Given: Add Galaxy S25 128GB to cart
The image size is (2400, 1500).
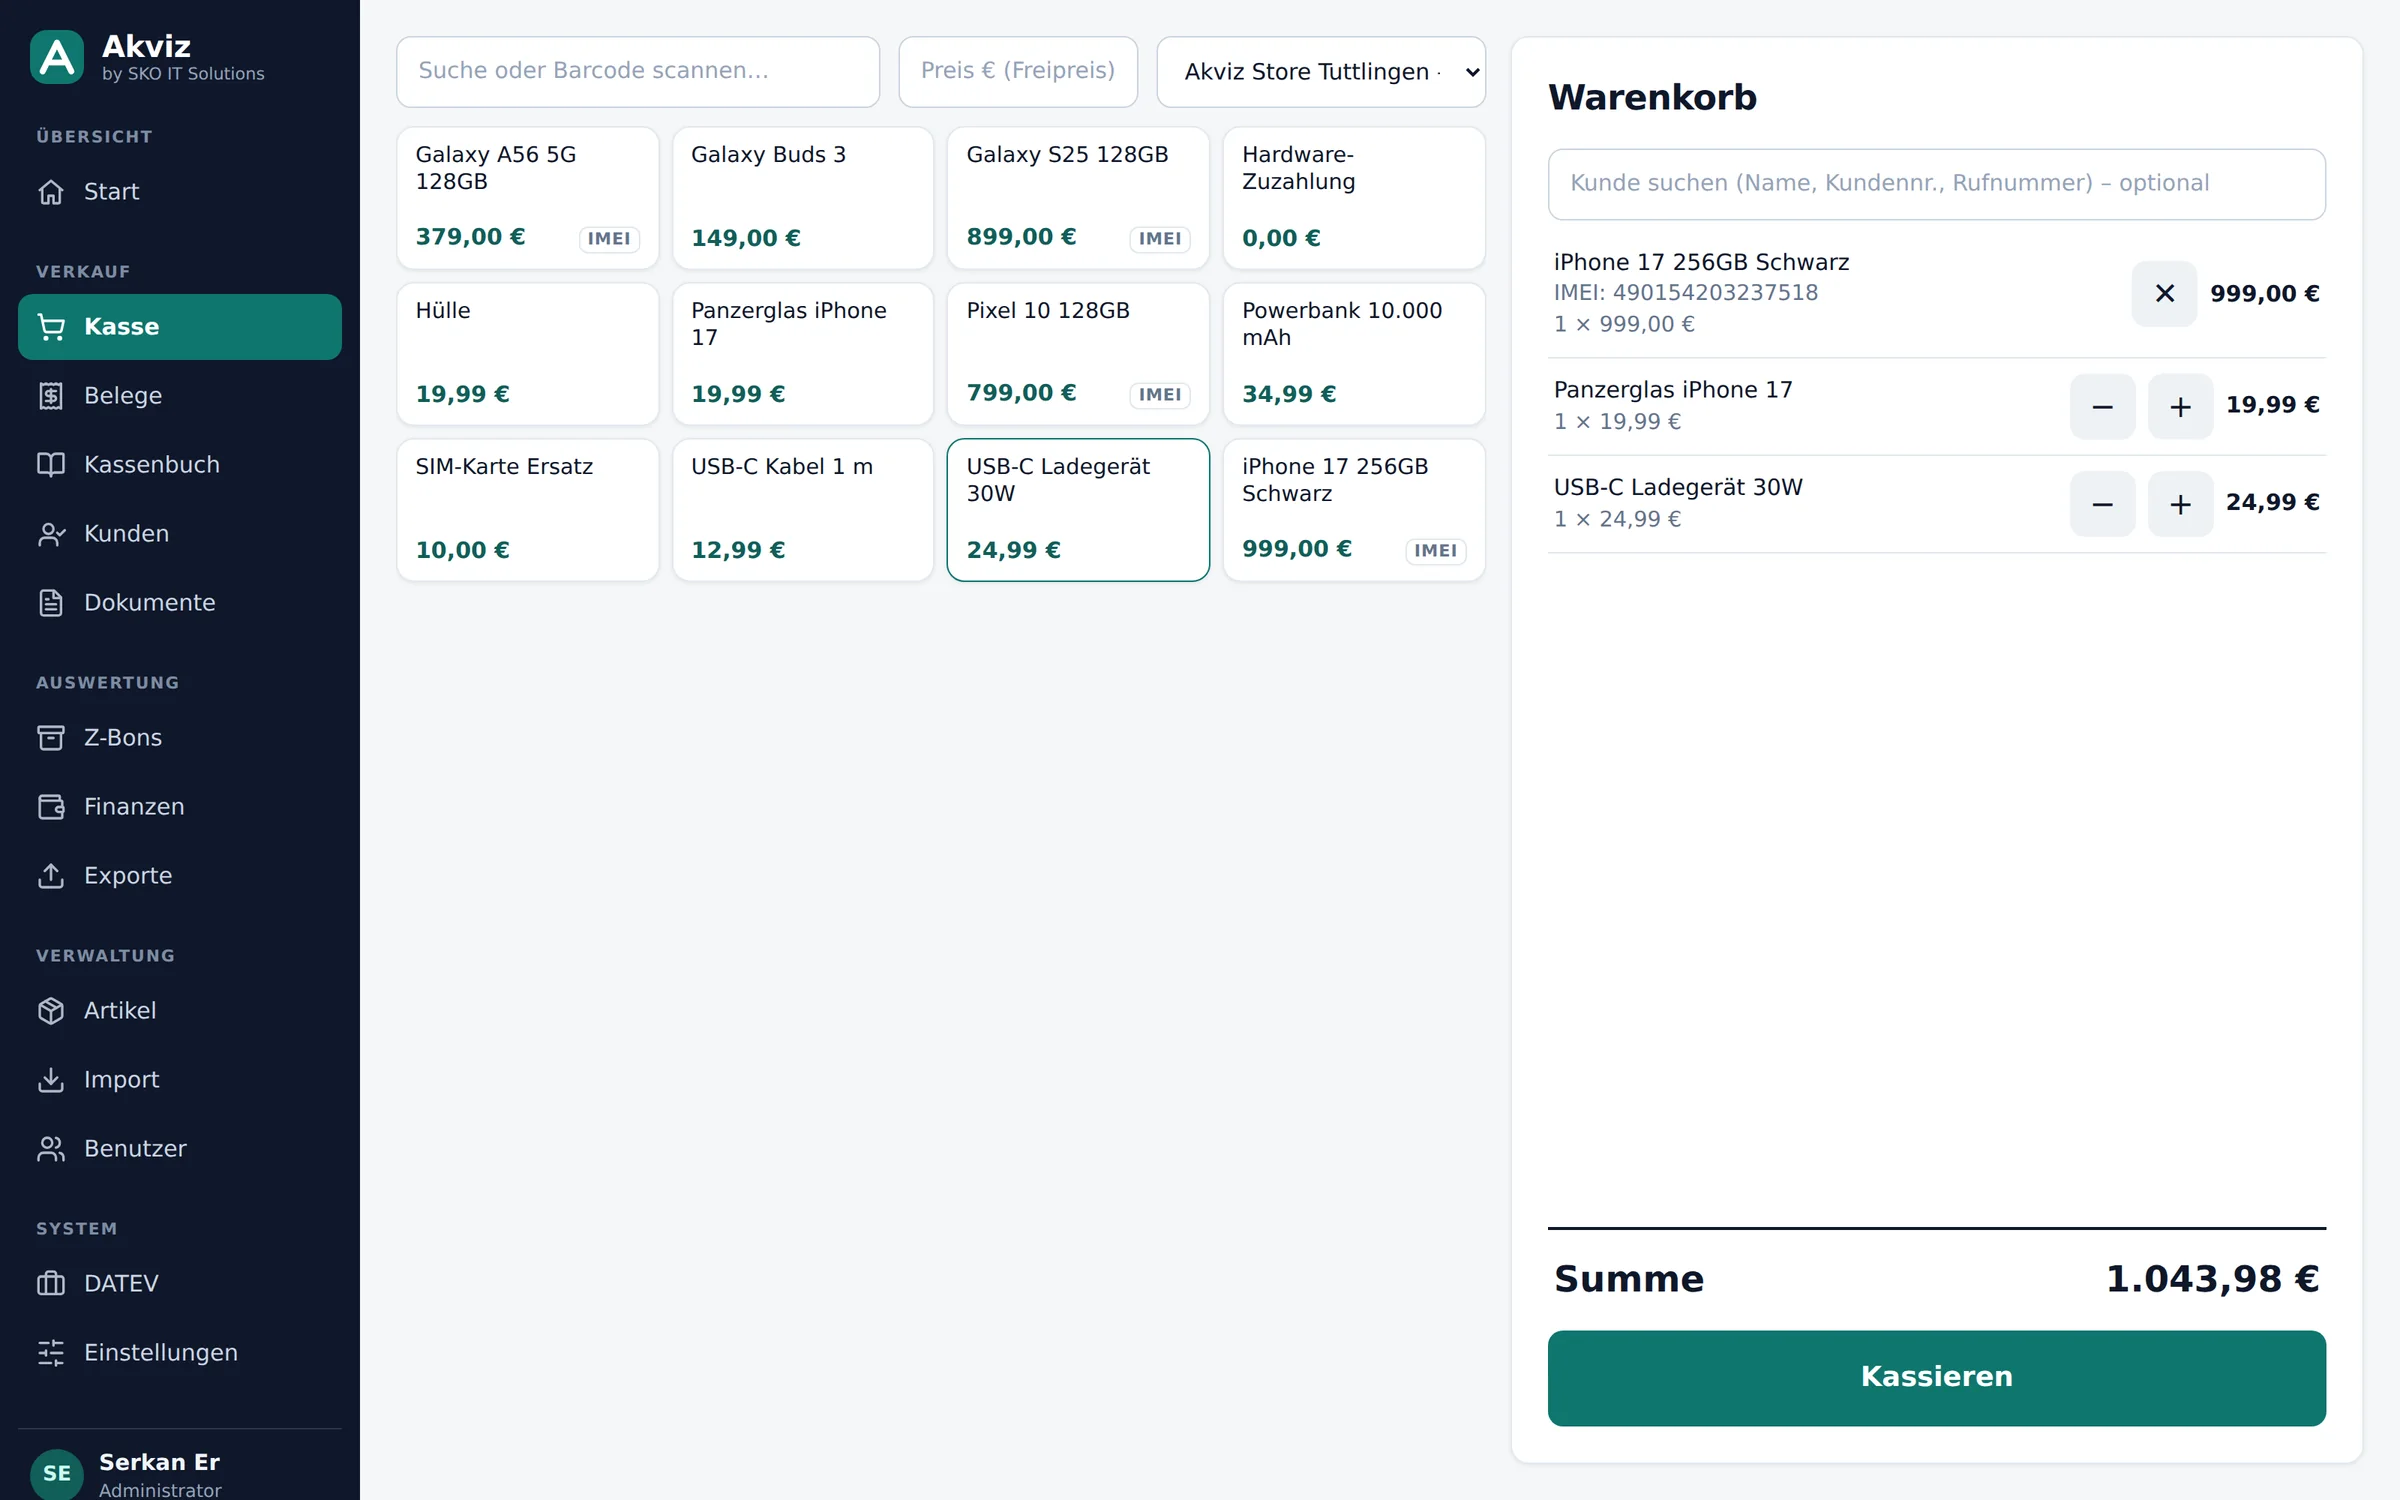Looking at the screenshot, I should point(1078,197).
